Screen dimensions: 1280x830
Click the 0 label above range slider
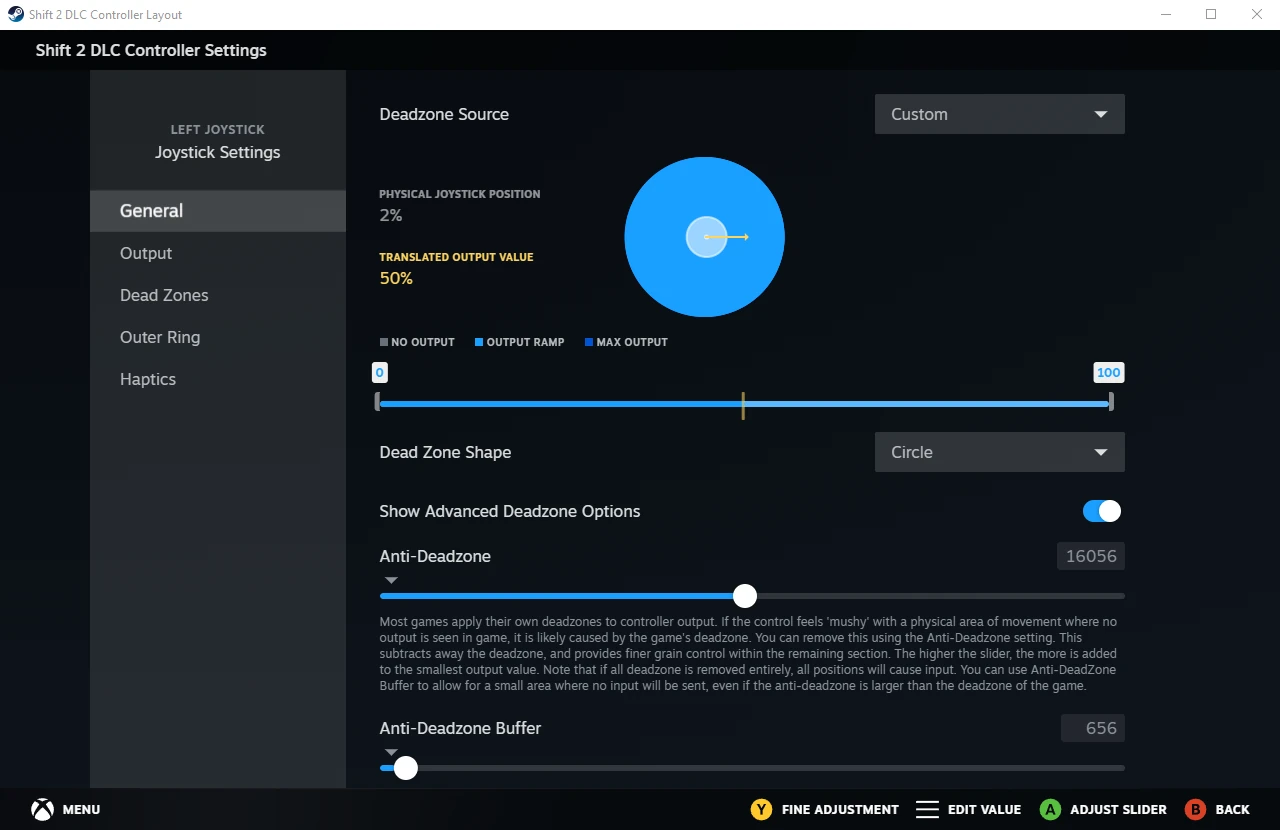coord(379,372)
